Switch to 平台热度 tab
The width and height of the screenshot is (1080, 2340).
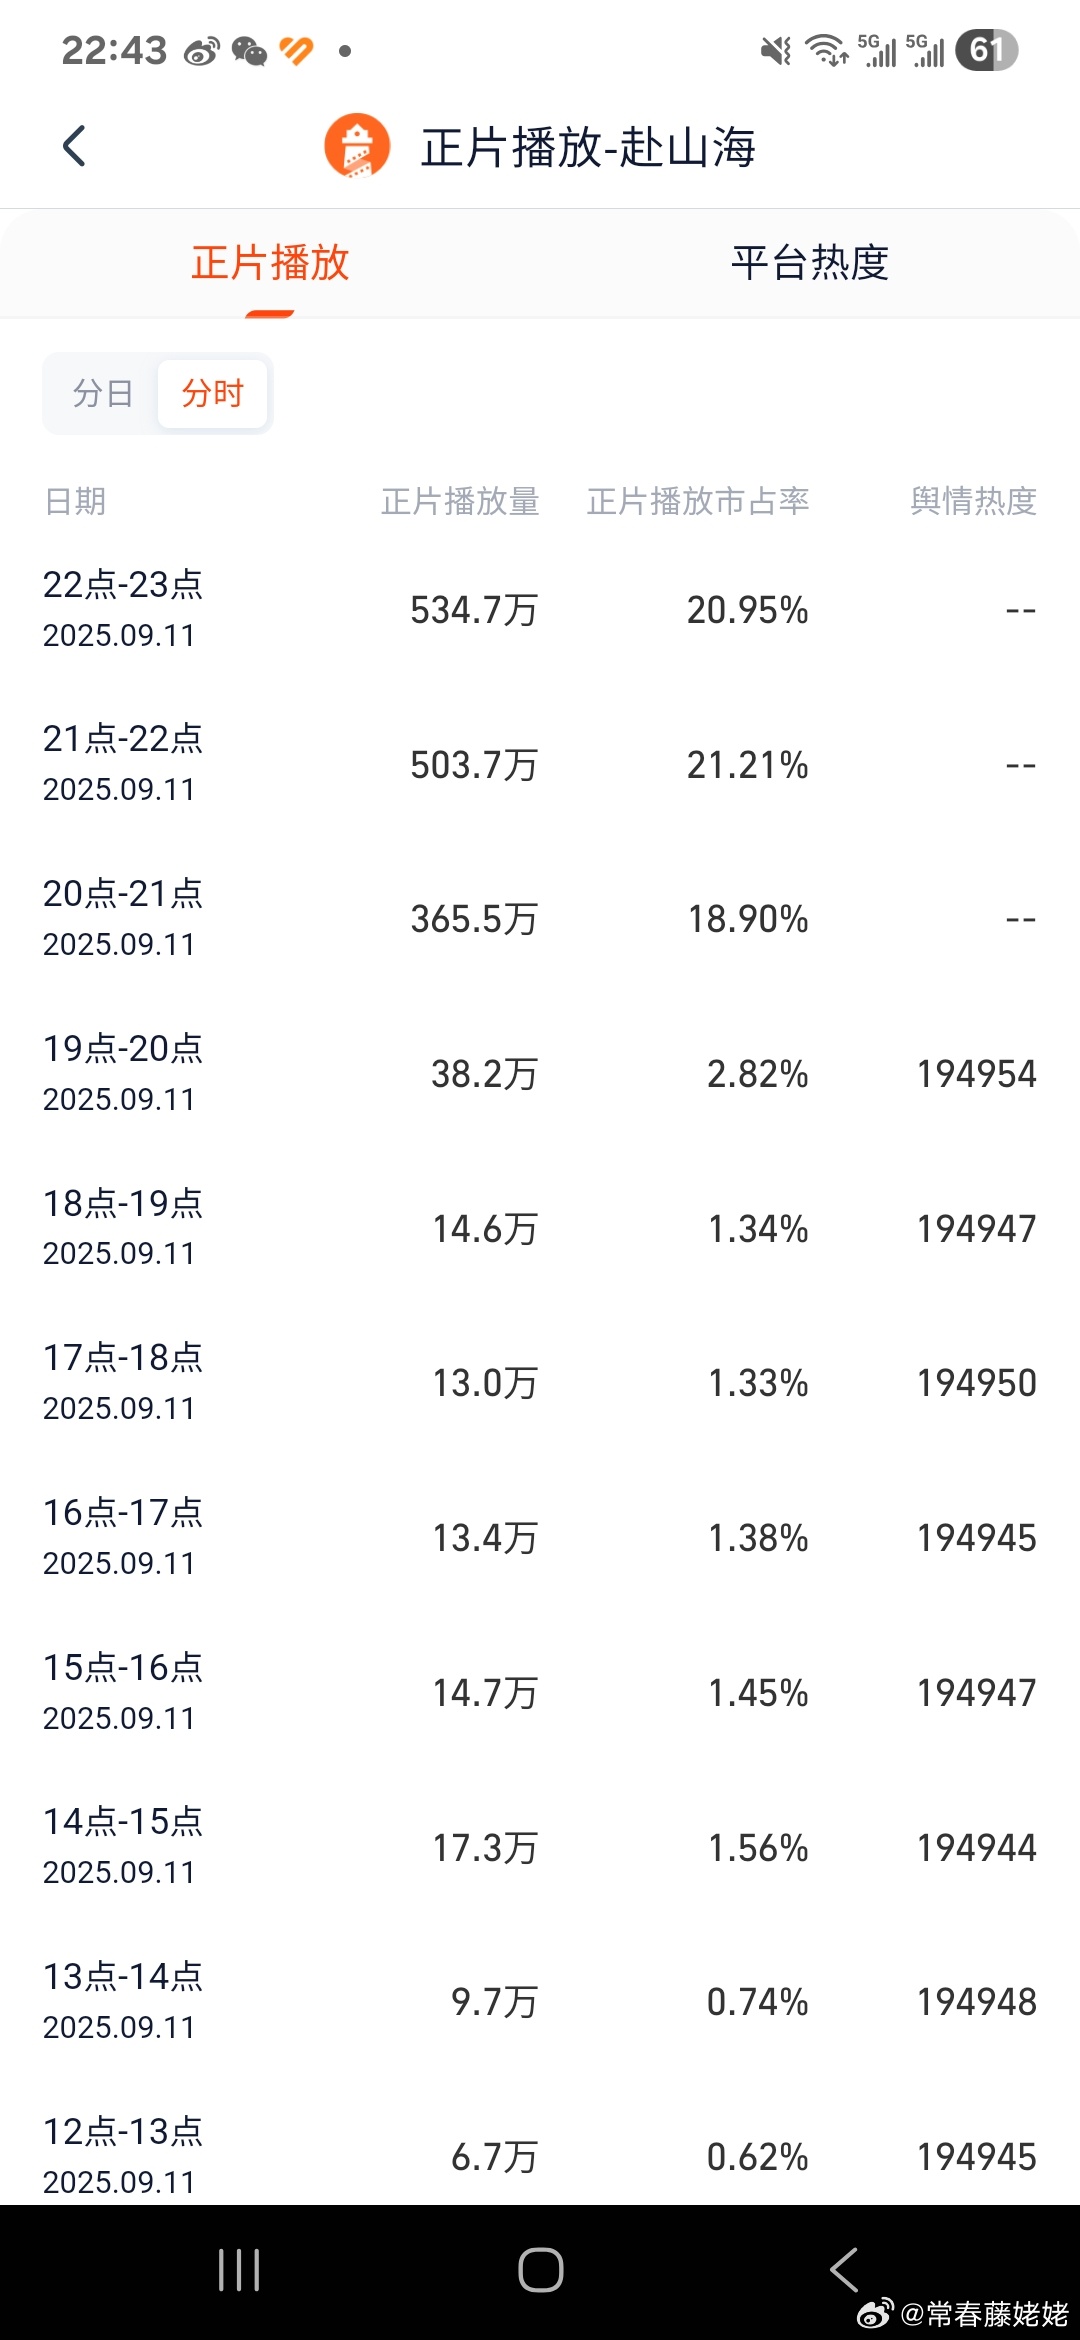pyautogui.click(x=810, y=263)
